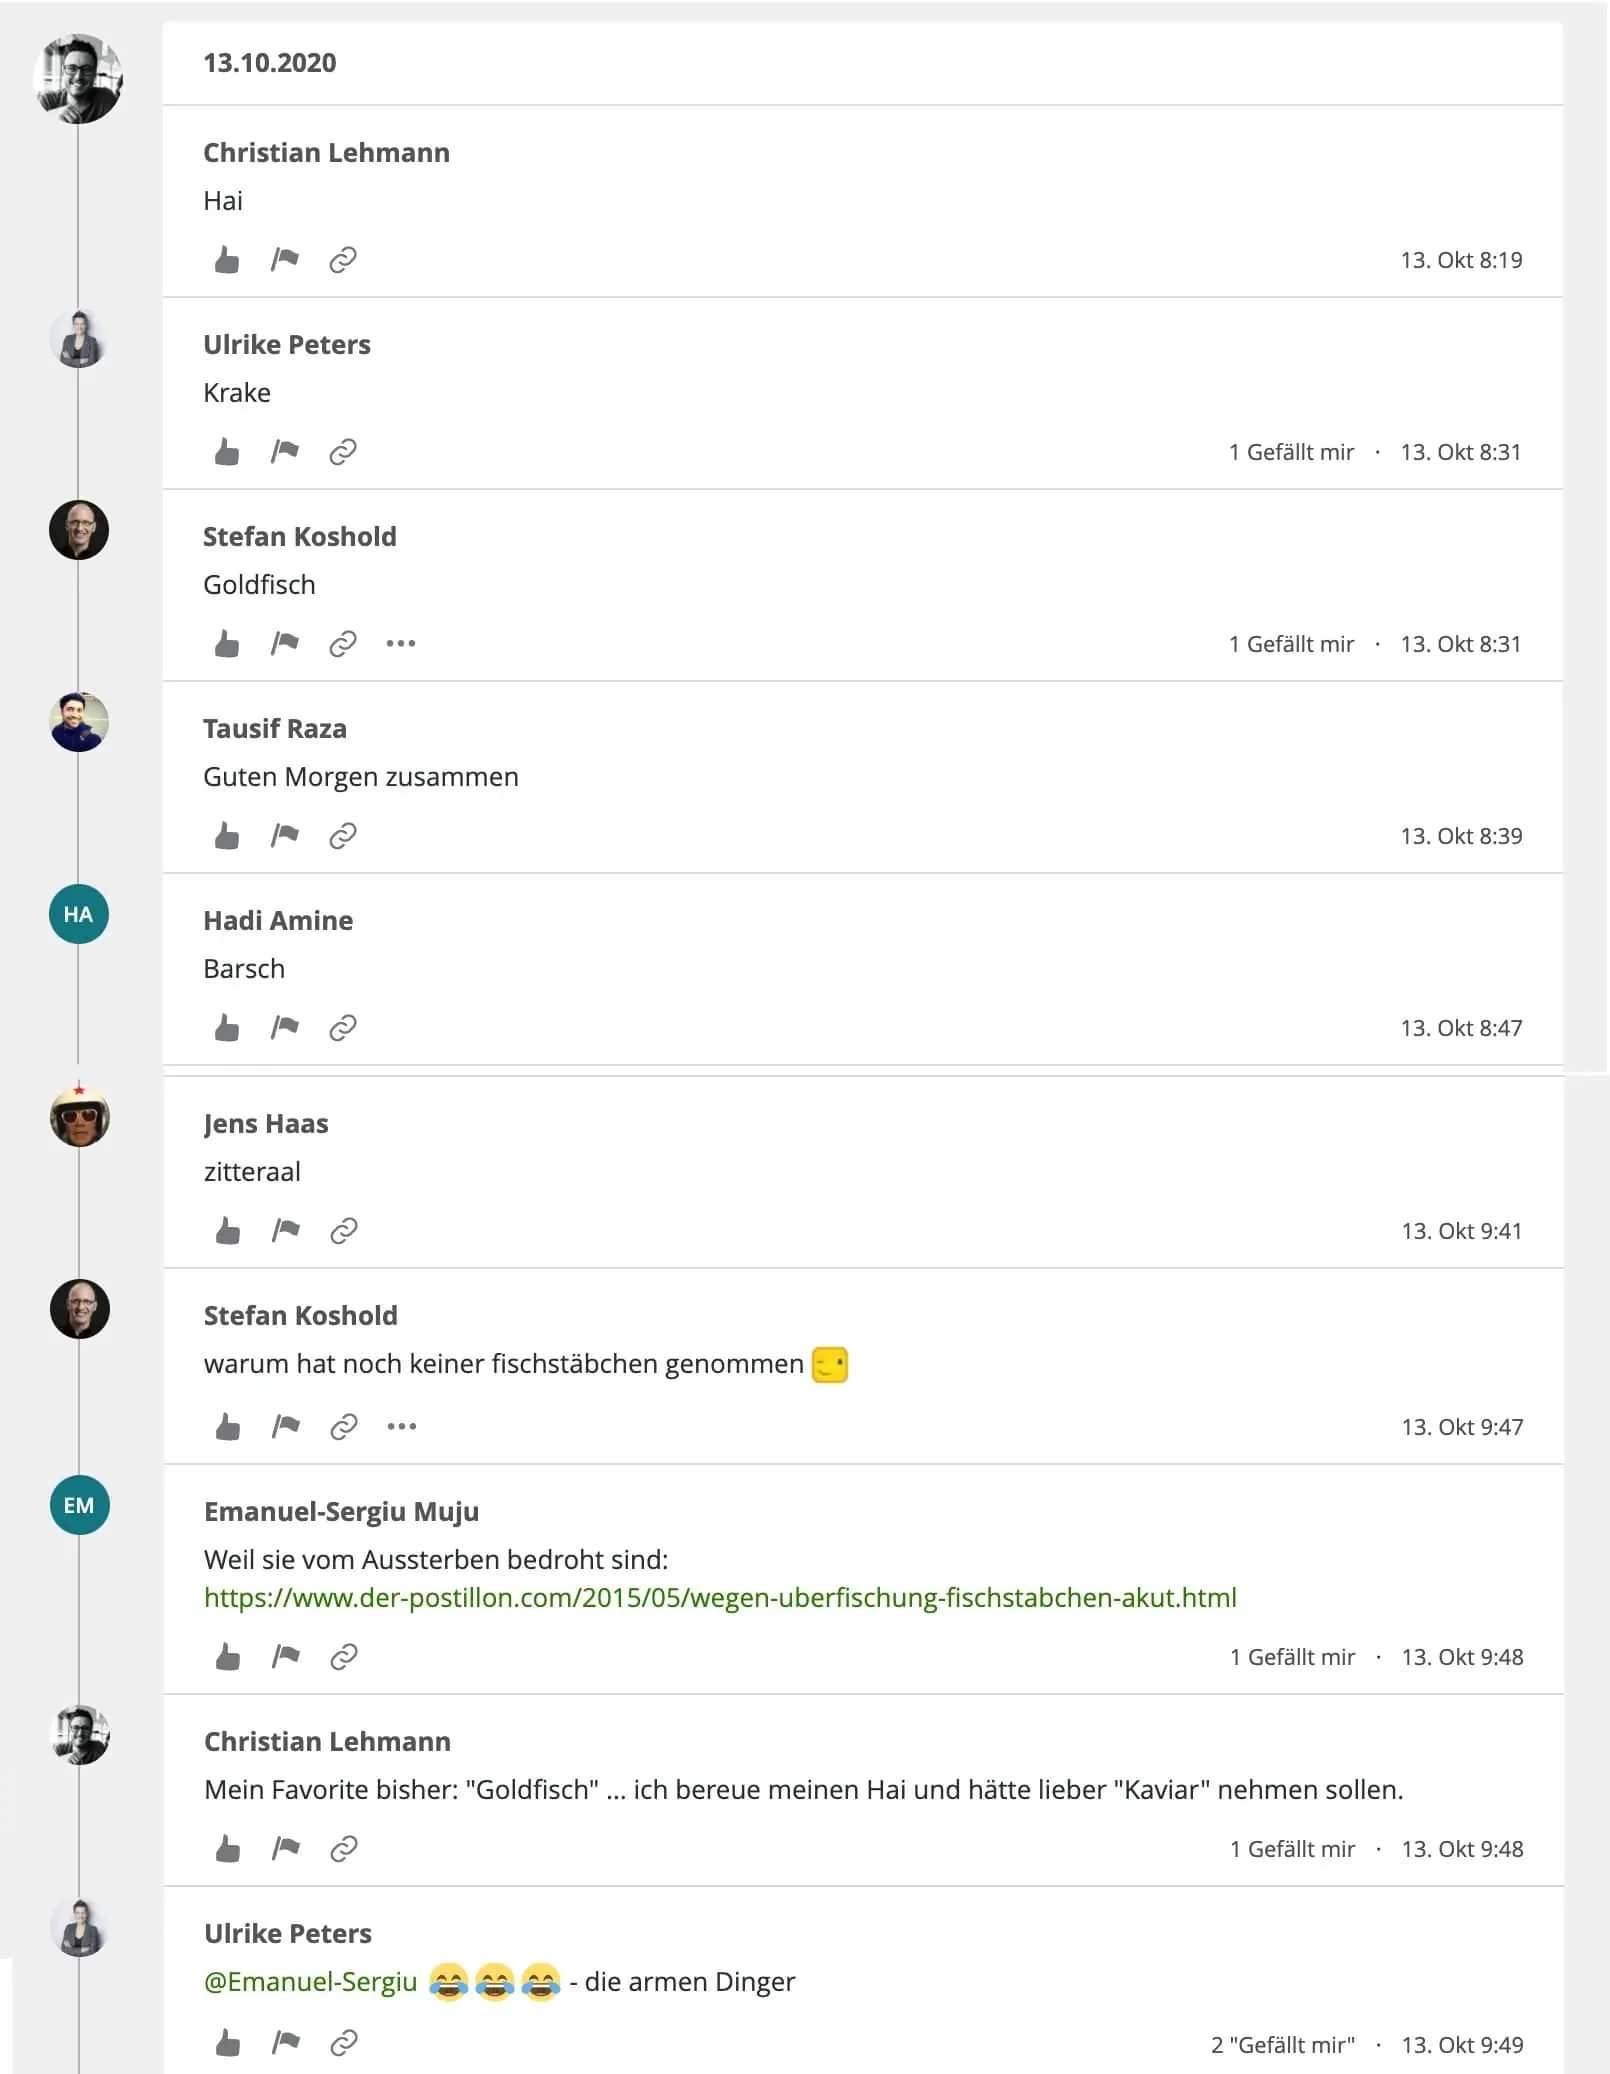Flag Emanuel-Sergiu Muju's comment
1610x2074 pixels.
click(286, 1657)
